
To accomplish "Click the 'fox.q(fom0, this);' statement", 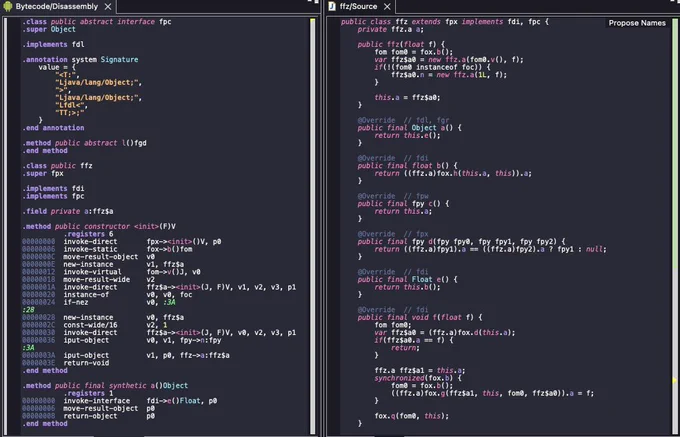I will click(x=412, y=416).
